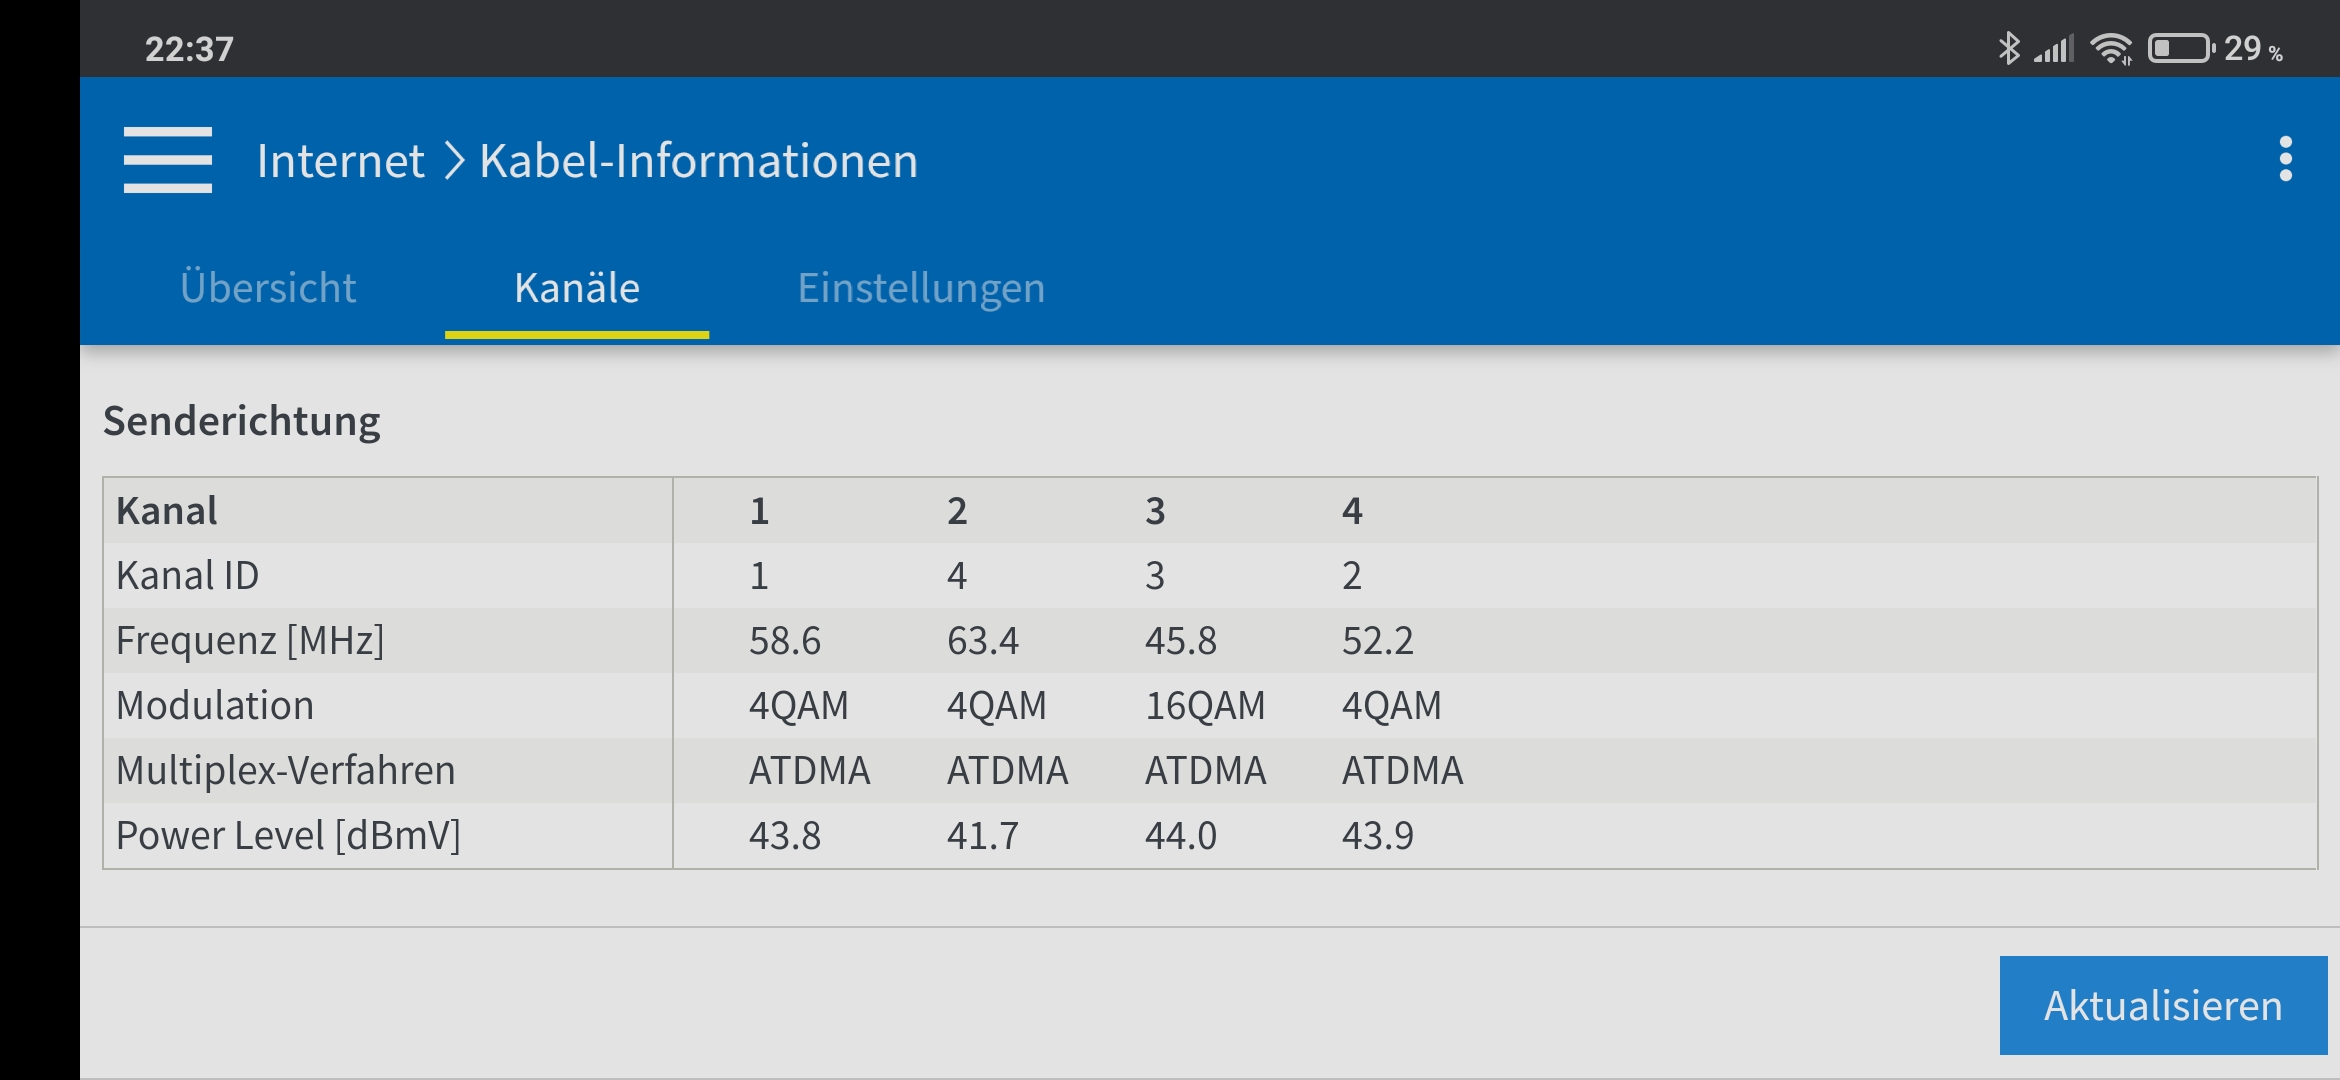Click the Kabel-Informationen page title
The height and width of the screenshot is (1080, 2340).
pyautogui.click(x=698, y=161)
